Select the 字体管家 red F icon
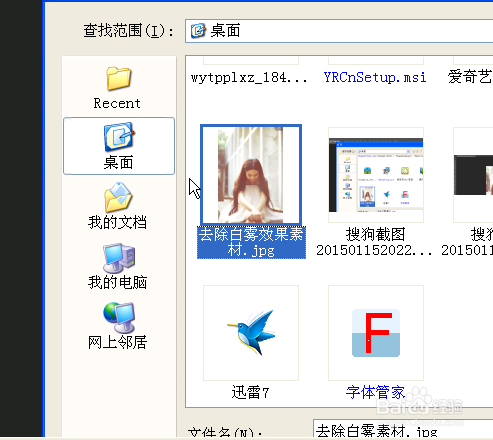Viewport: 493px width, 440px height. point(376,333)
